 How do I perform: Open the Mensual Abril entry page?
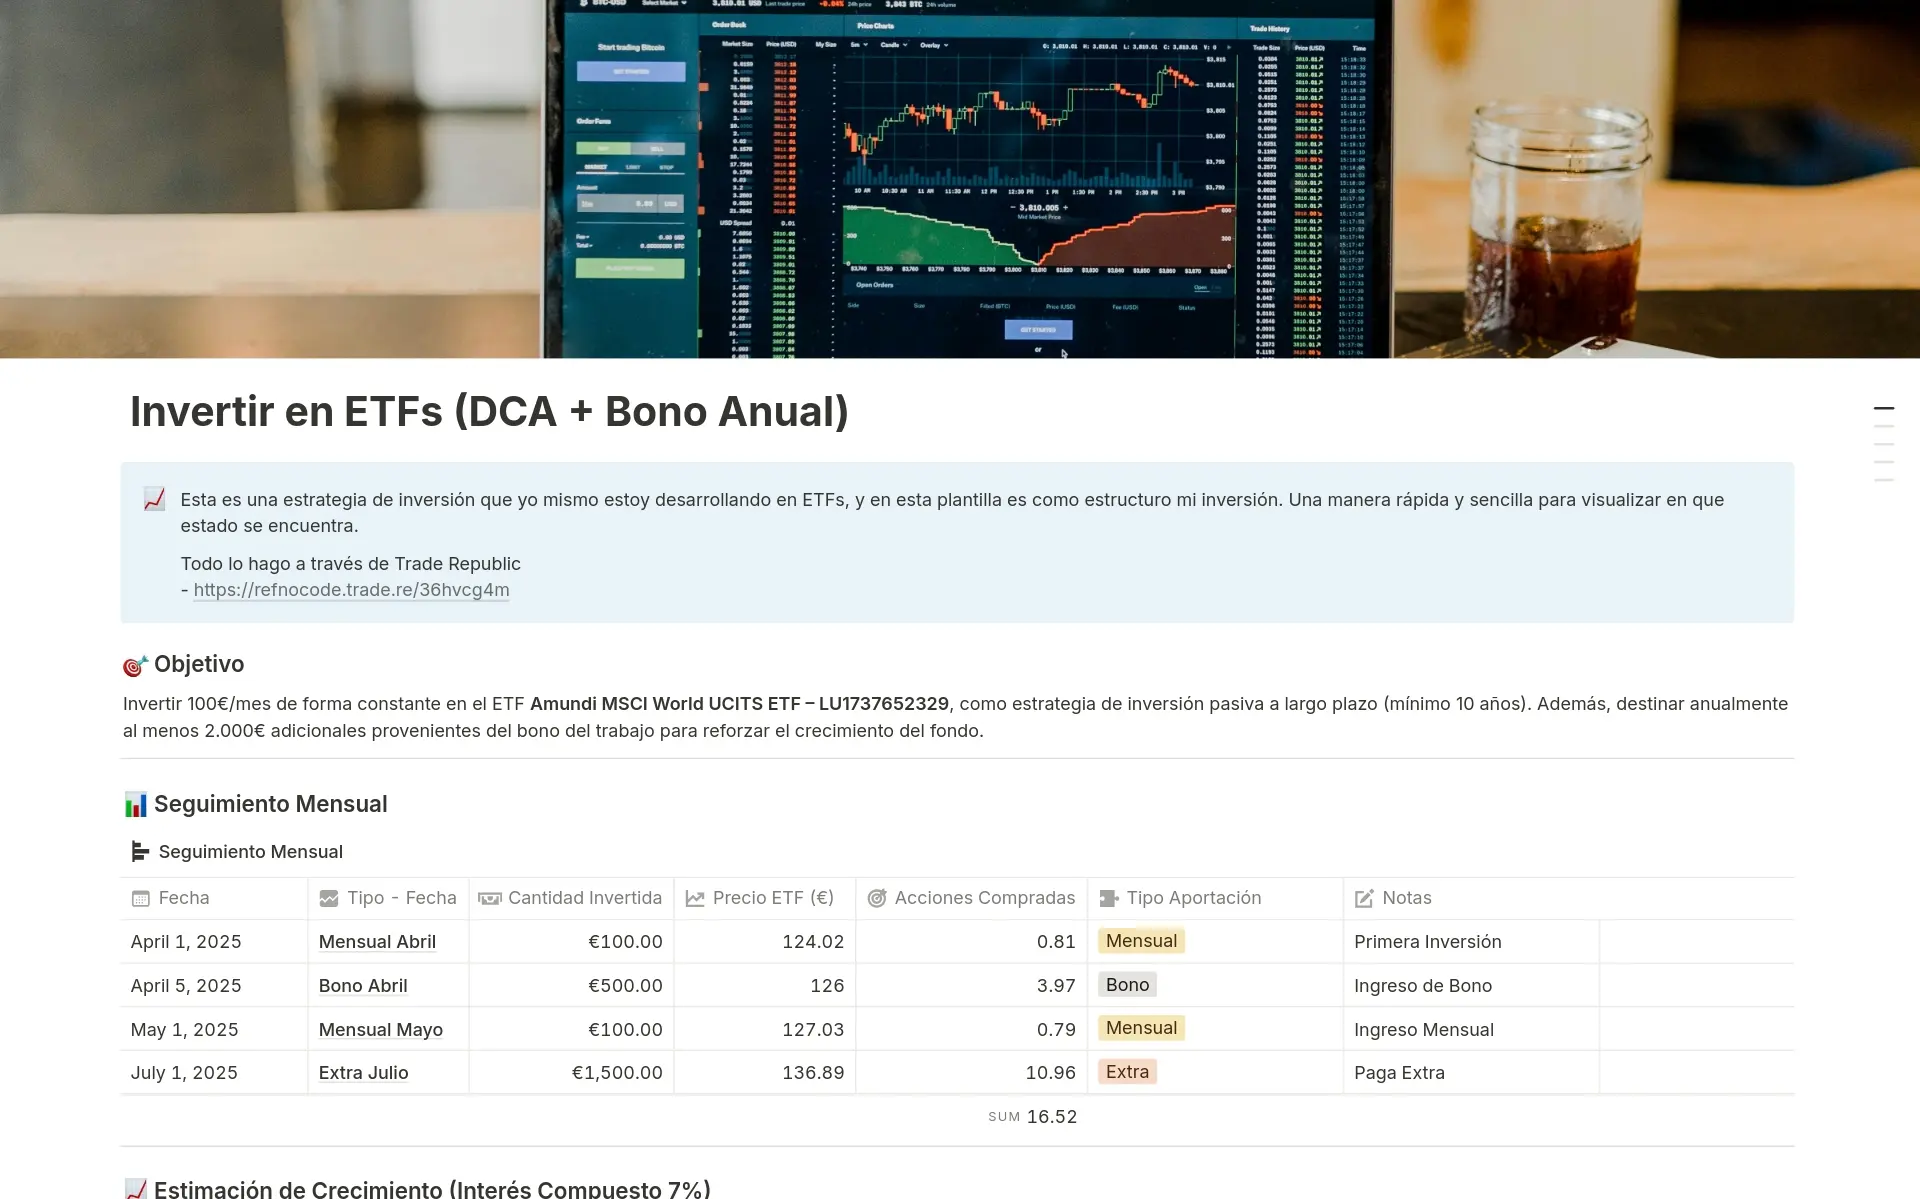[x=377, y=941]
